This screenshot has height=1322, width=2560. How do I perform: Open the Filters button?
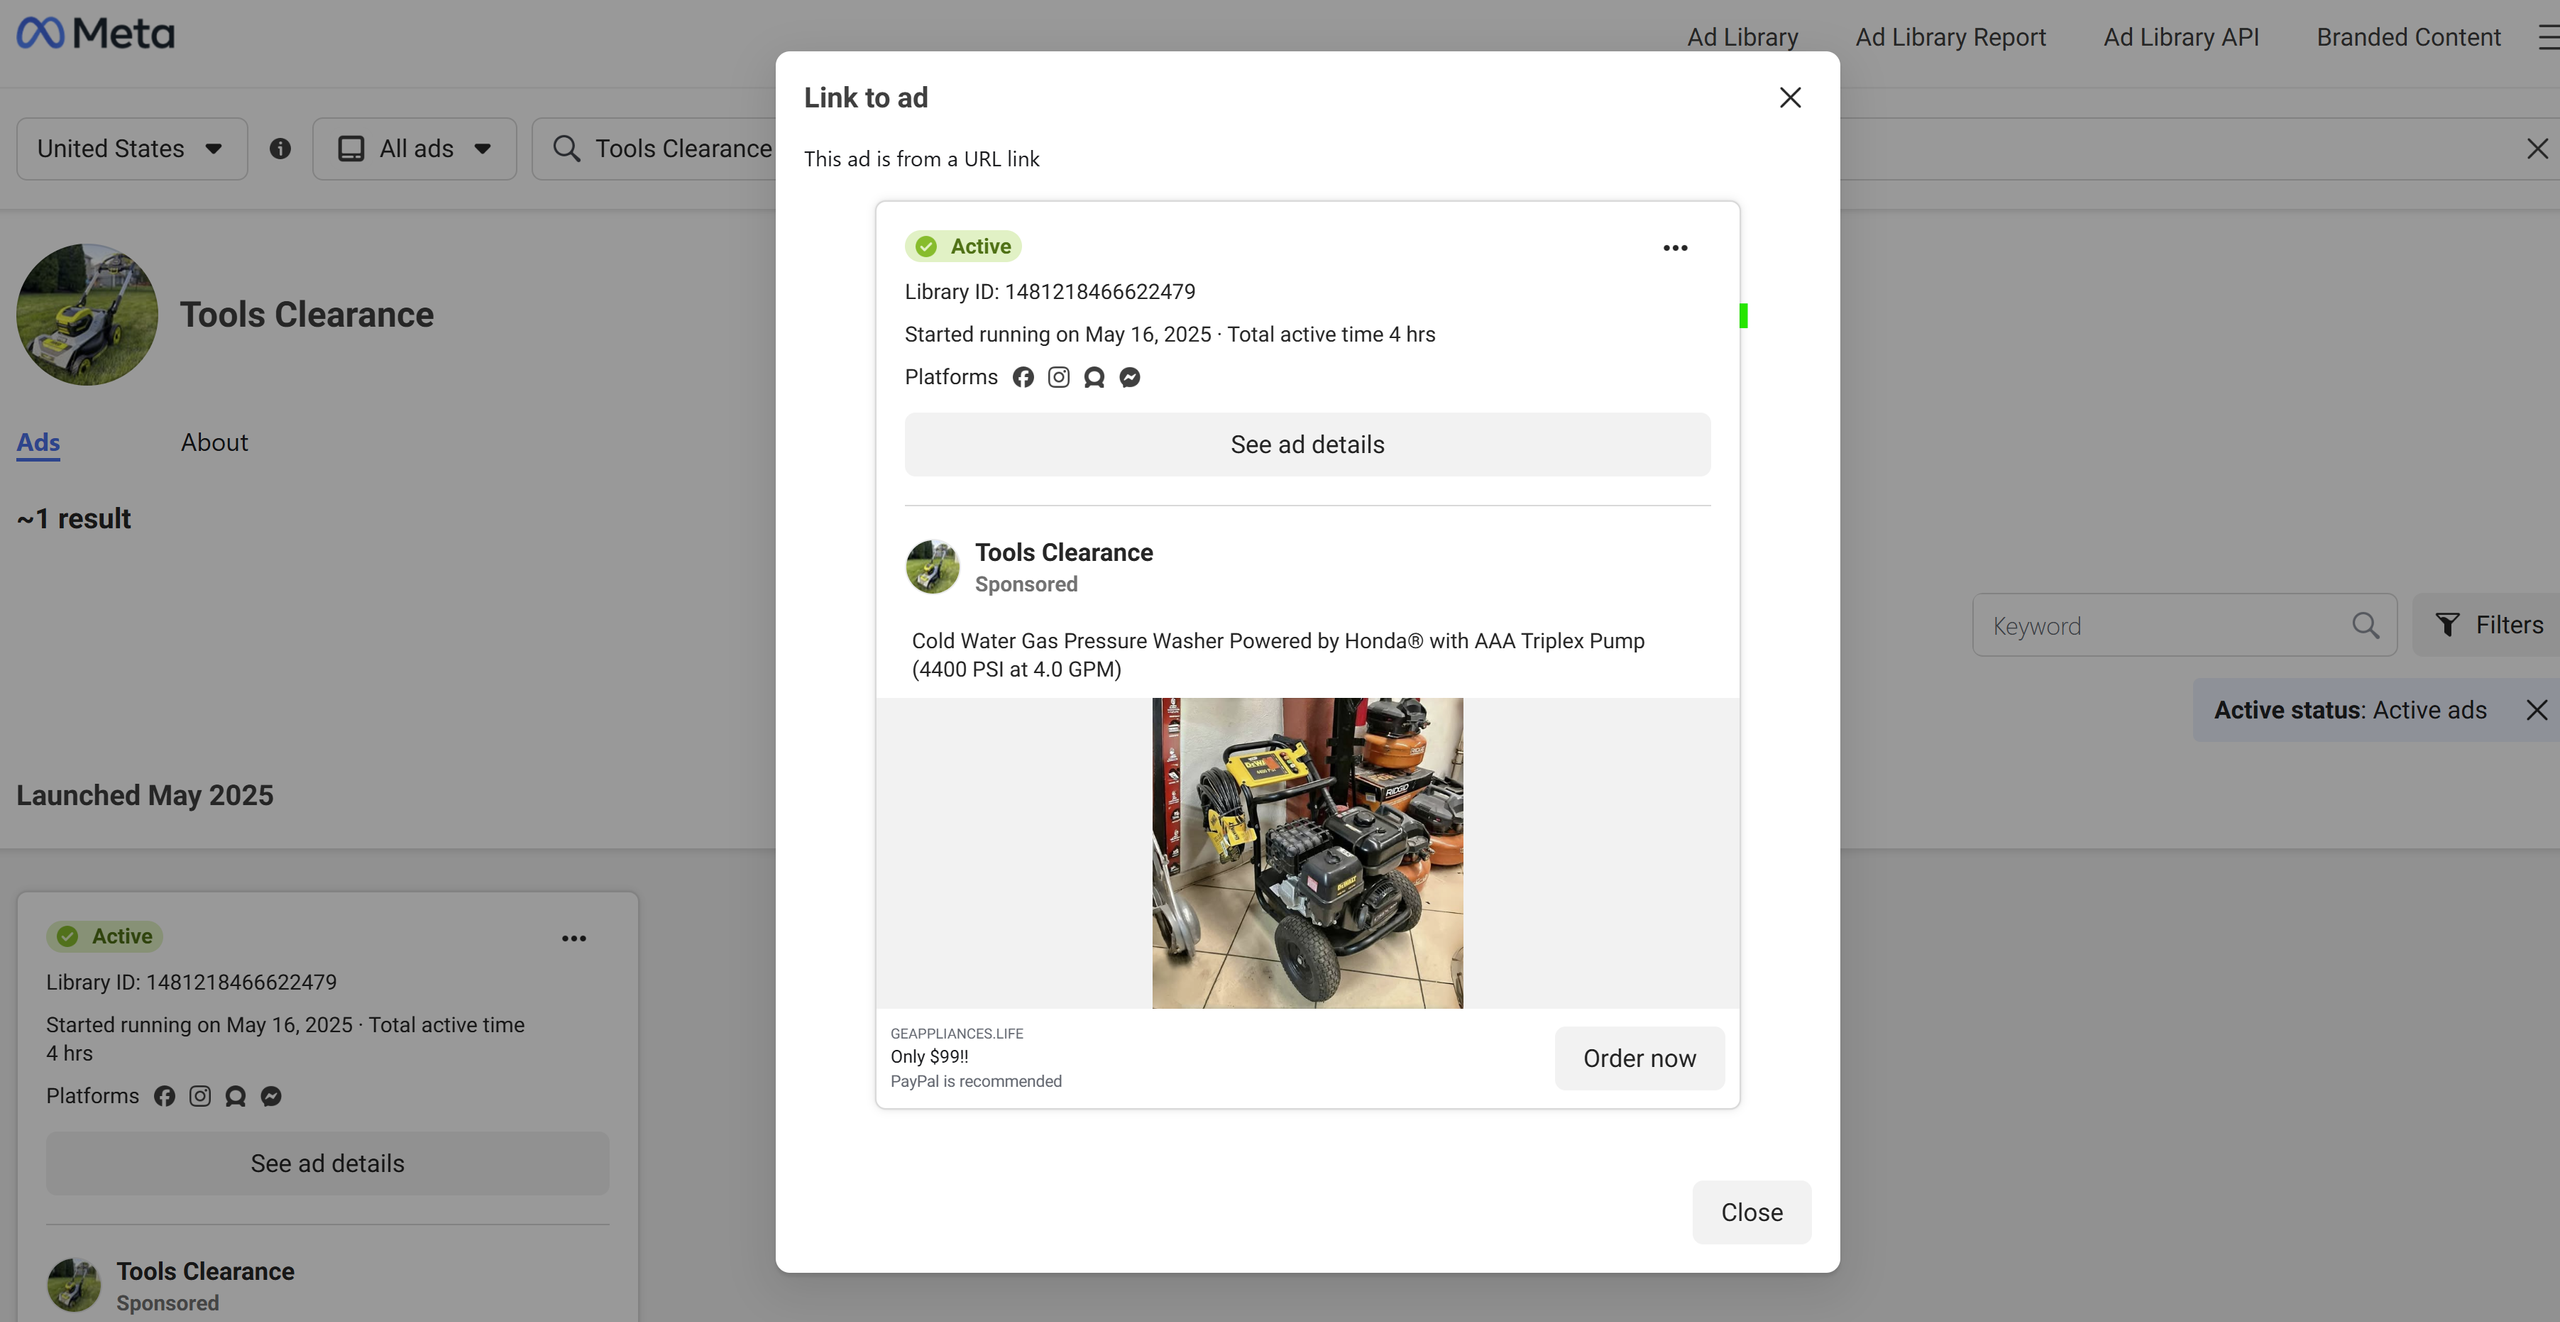[x=2488, y=625]
